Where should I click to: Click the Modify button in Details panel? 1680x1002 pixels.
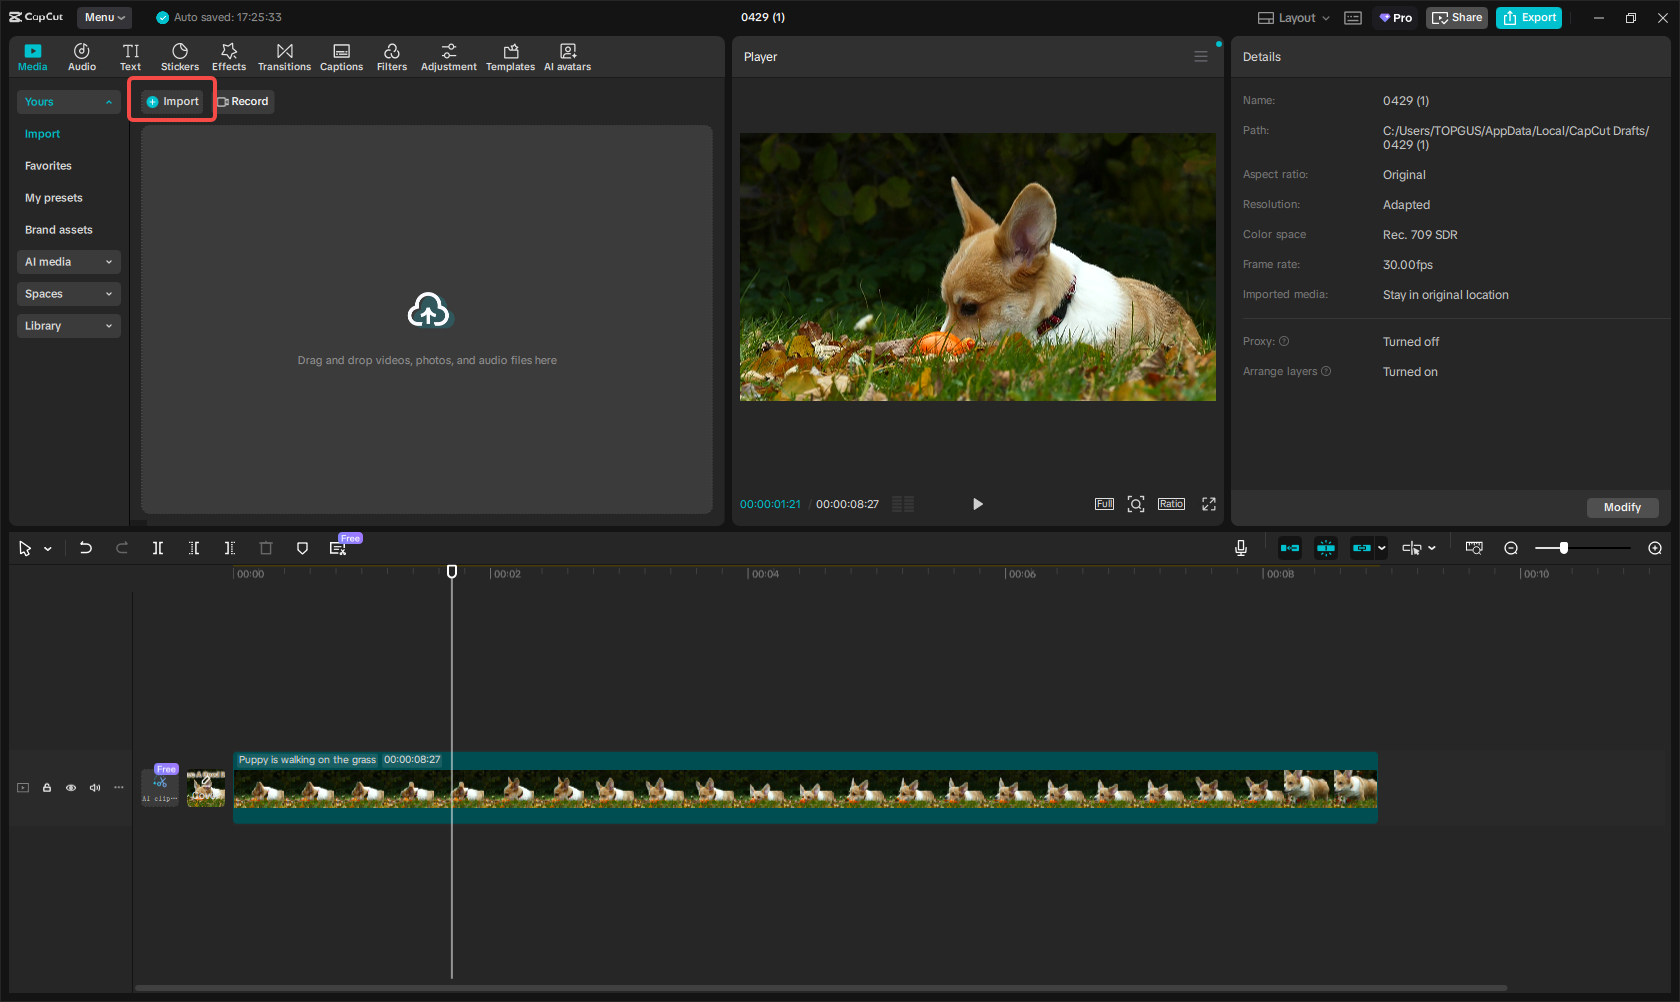pos(1622,507)
